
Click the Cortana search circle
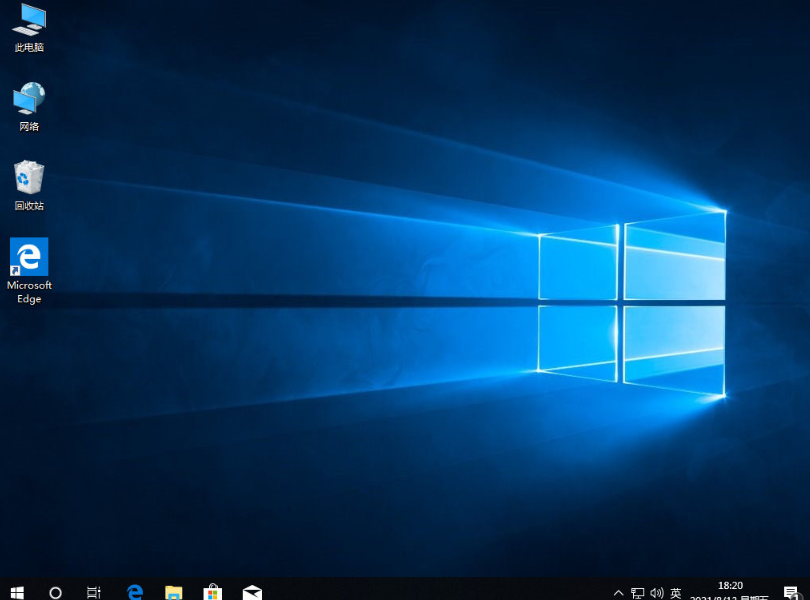pos(55,592)
